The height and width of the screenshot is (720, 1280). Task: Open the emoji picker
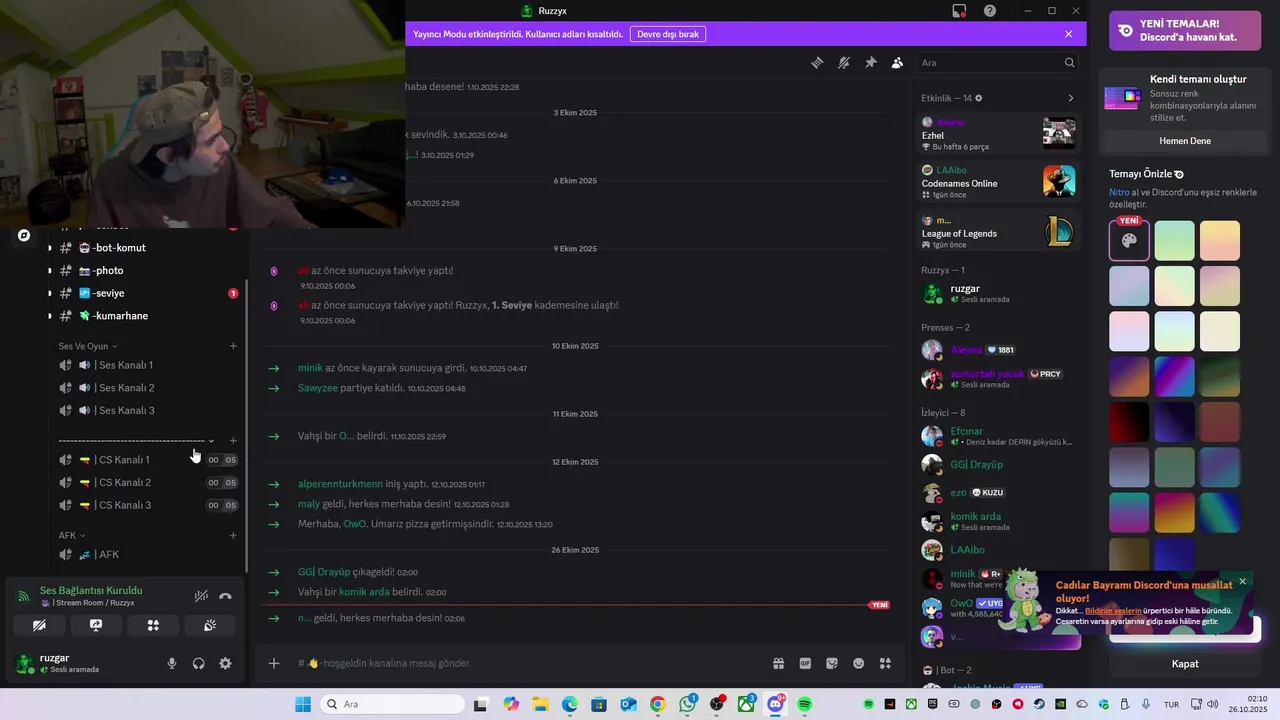pyautogui.click(x=858, y=663)
